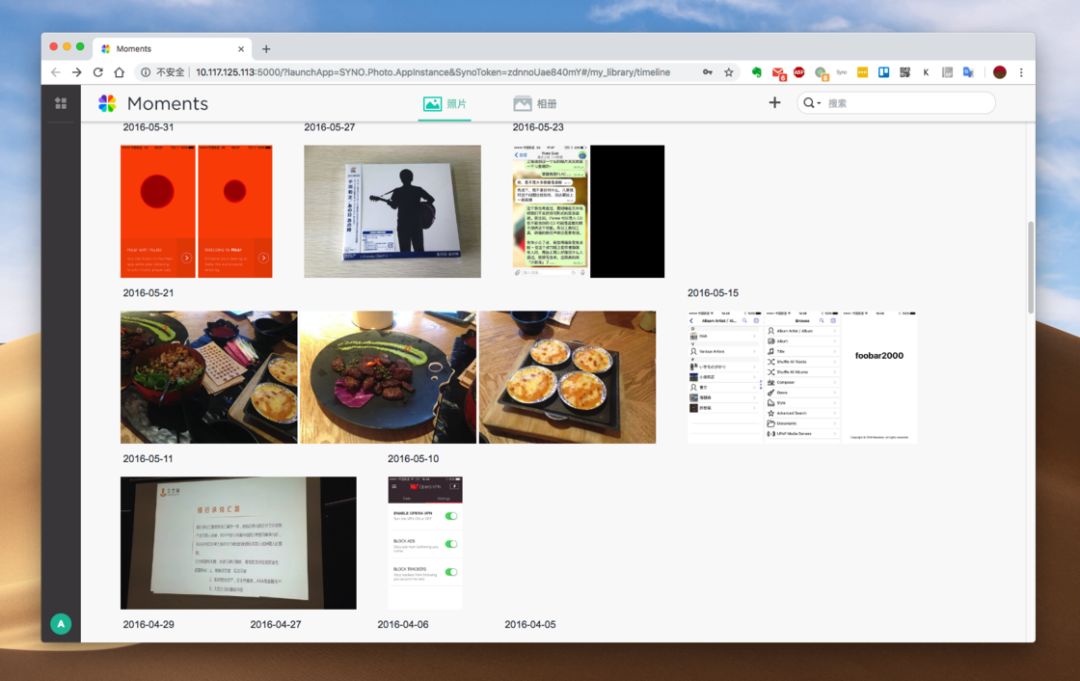Image resolution: width=1080 pixels, height=681 pixels.
Task: Open the user account avatar 'A'
Action: click(x=61, y=624)
